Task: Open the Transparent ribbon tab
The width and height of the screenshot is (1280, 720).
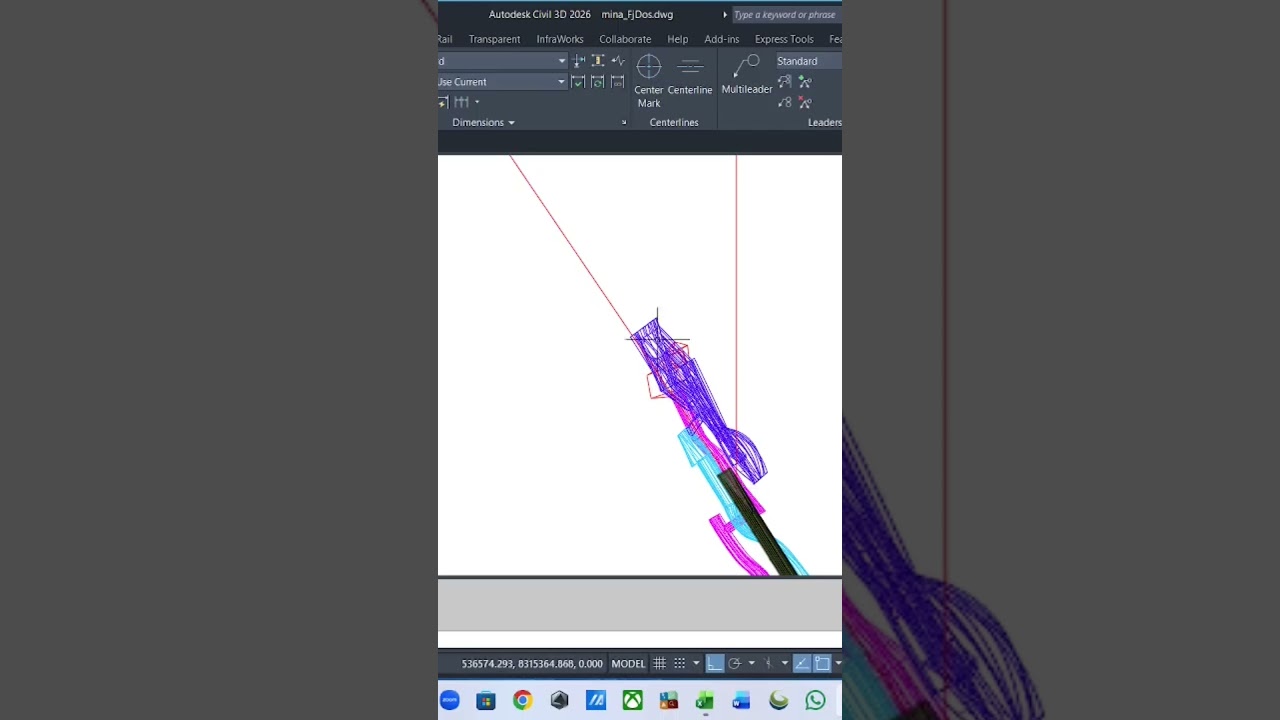Action: click(494, 39)
